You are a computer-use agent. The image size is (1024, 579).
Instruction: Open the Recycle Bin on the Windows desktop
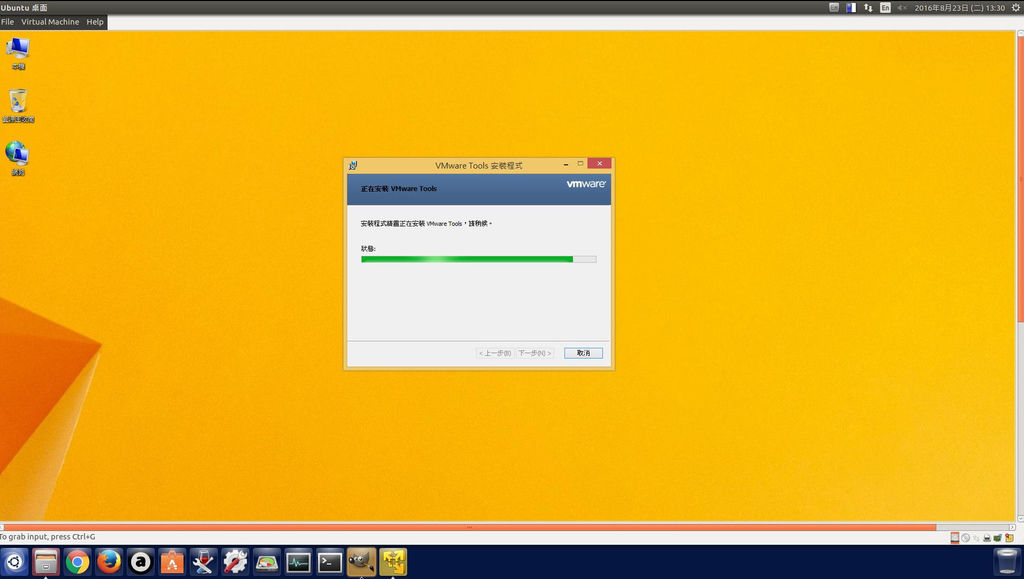pyautogui.click(x=20, y=103)
